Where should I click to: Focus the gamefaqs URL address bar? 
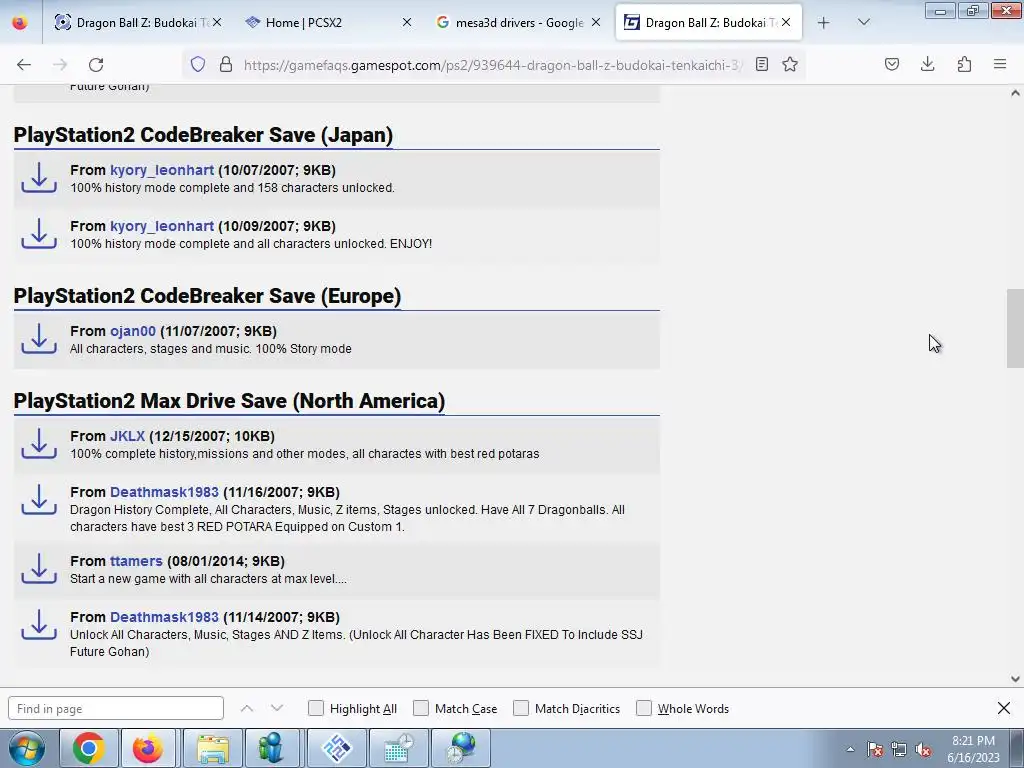493,64
